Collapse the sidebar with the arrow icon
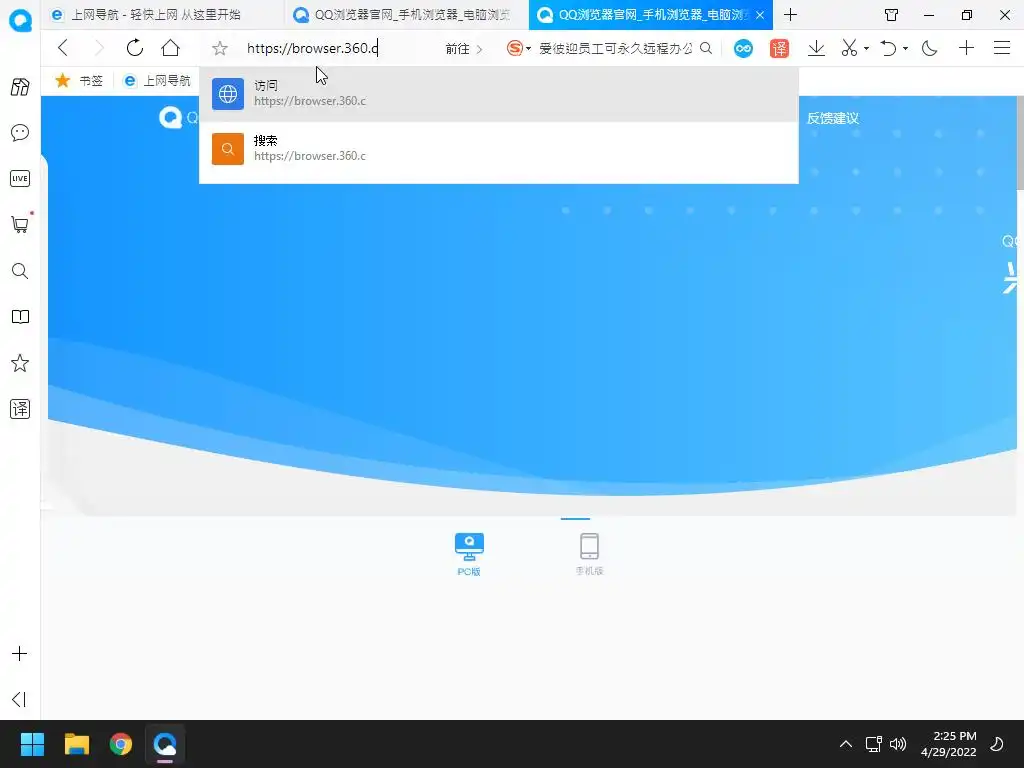The image size is (1024, 768). click(20, 699)
